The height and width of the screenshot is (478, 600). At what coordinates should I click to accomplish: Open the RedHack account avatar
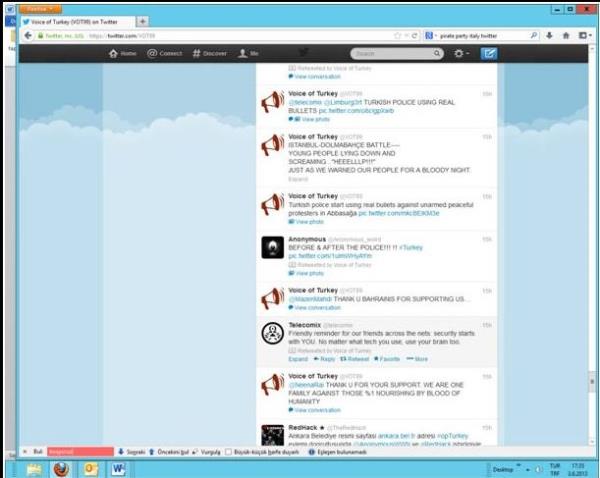coord(272,435)
